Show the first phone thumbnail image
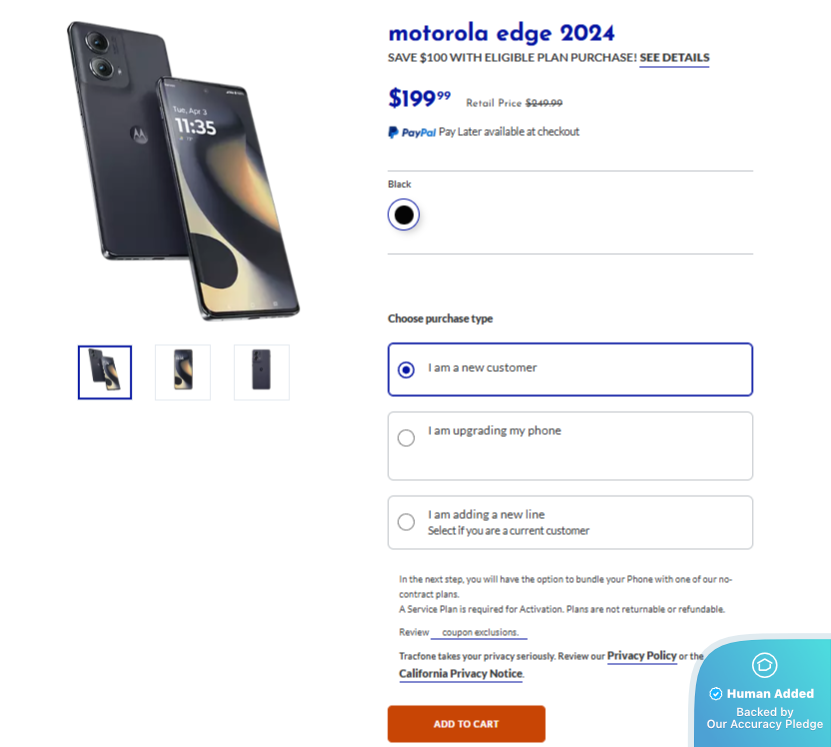Image resolution: width=831 pixels, height=747 pixels. pos(105,372)
